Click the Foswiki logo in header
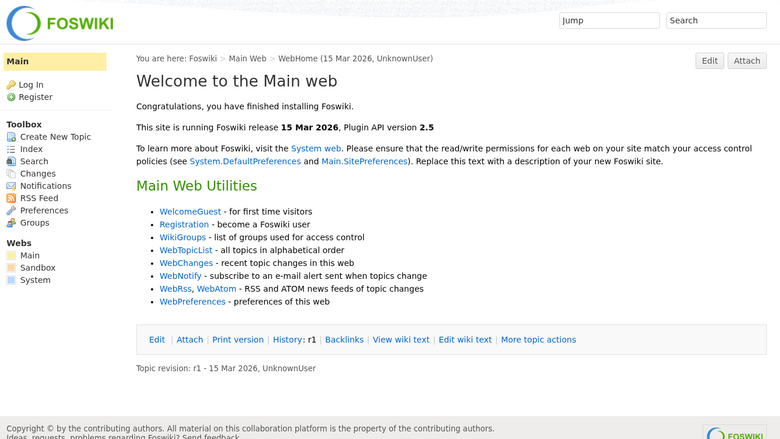780x439 pixels. pos(60,23)
